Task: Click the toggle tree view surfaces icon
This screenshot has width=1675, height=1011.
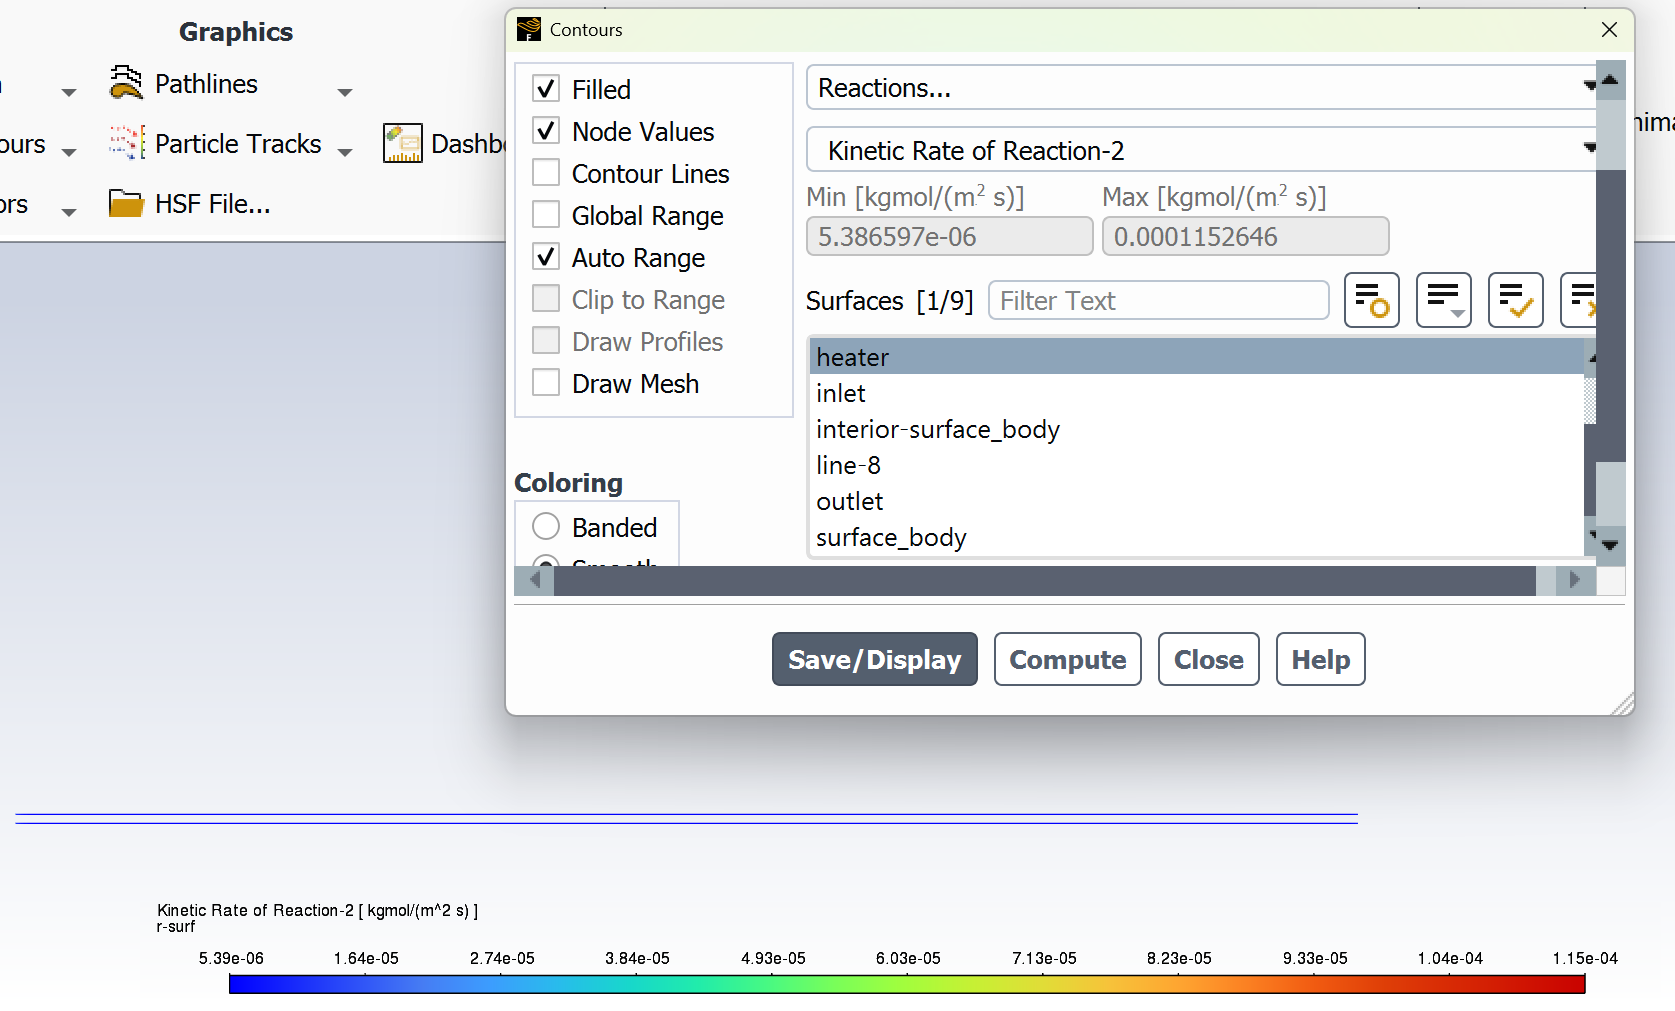Action: (1371, 300)
